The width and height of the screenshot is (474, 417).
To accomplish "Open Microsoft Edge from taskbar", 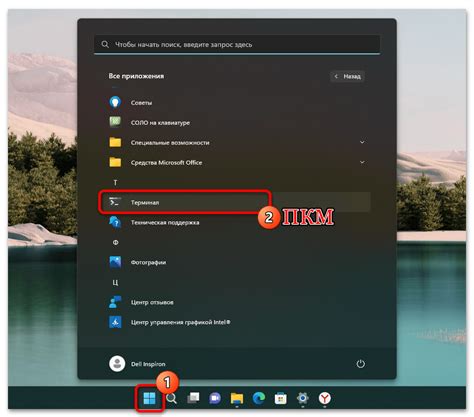I will [259, 398].
